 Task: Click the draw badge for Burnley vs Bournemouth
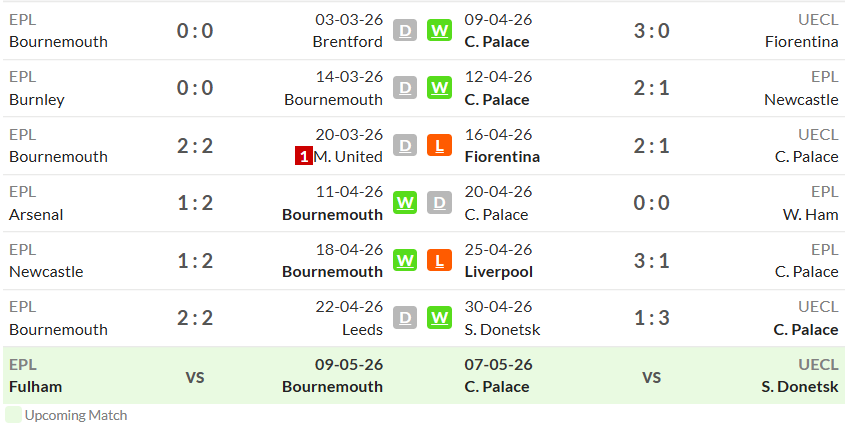[405, 88]
